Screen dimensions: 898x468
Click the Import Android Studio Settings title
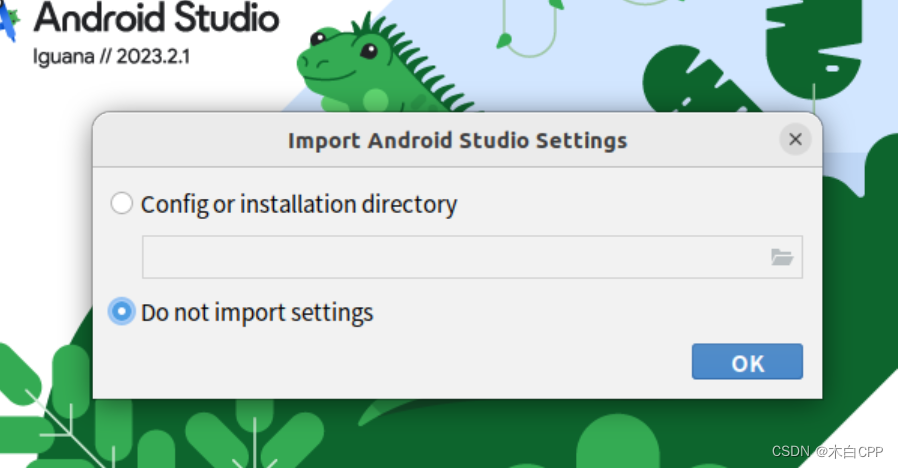pyautogui.click(x=457, y=140)
